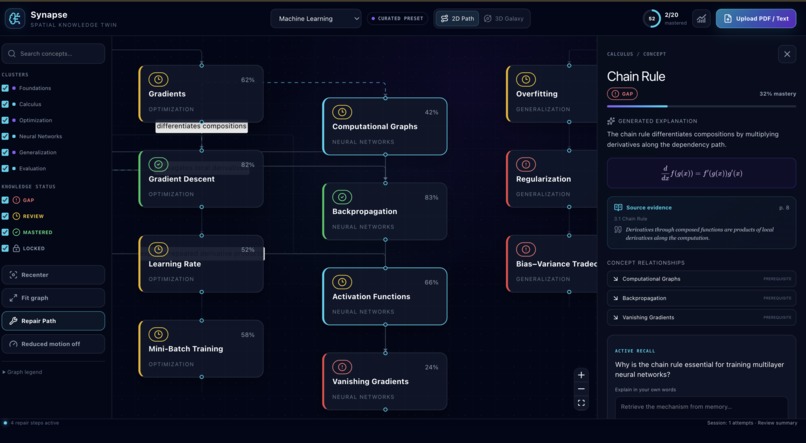Click the arrow icon beside Vanishing Gradients relationship
This screenshot has width=806, height=443.
pos(615,318)
